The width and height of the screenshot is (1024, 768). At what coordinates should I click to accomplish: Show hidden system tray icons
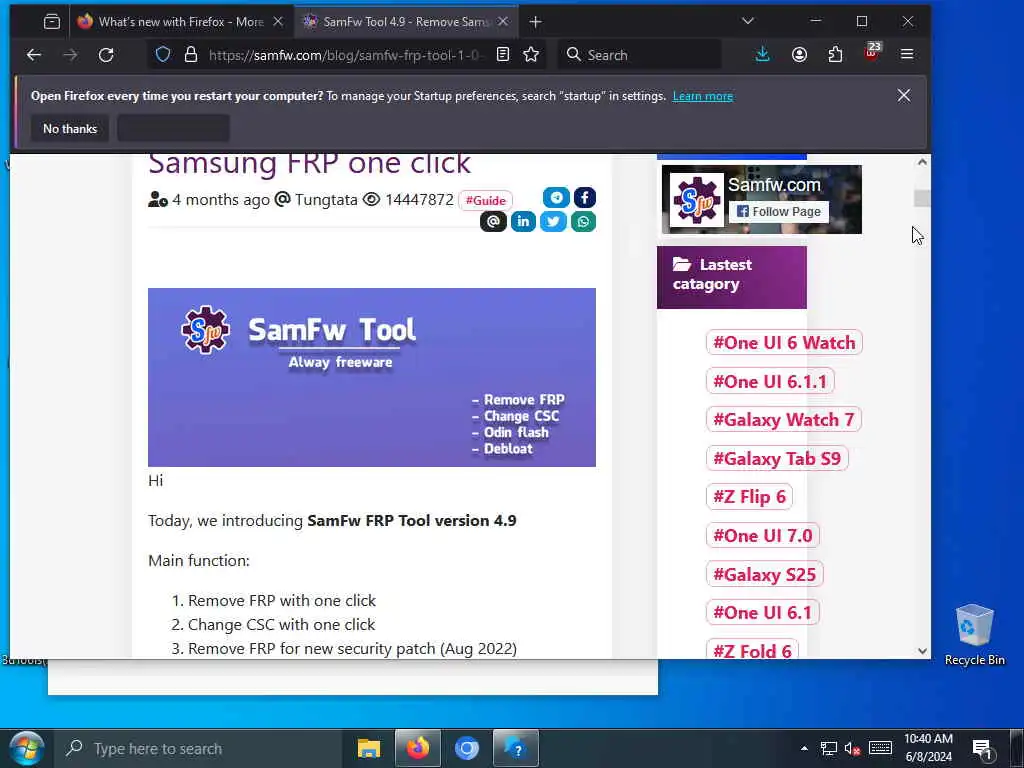coord(805,748)
